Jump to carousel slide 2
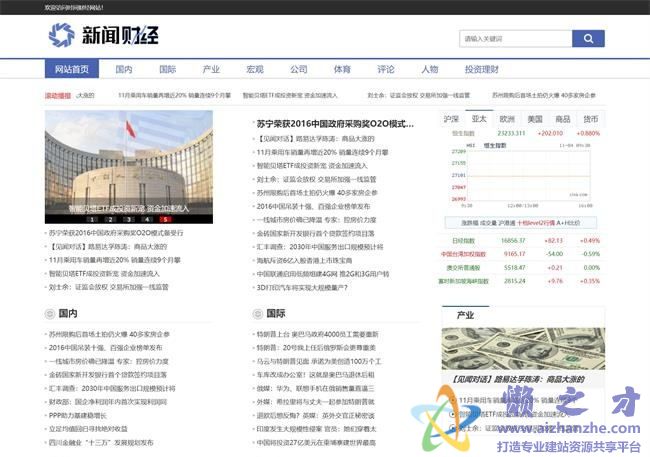 pyautogui.click(x=110, y=219)
